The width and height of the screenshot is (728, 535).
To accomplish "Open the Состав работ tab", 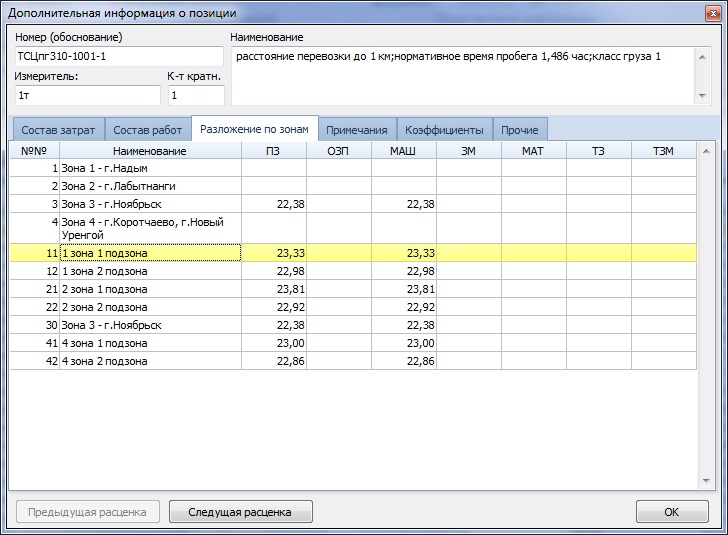I will pos(147,130).
